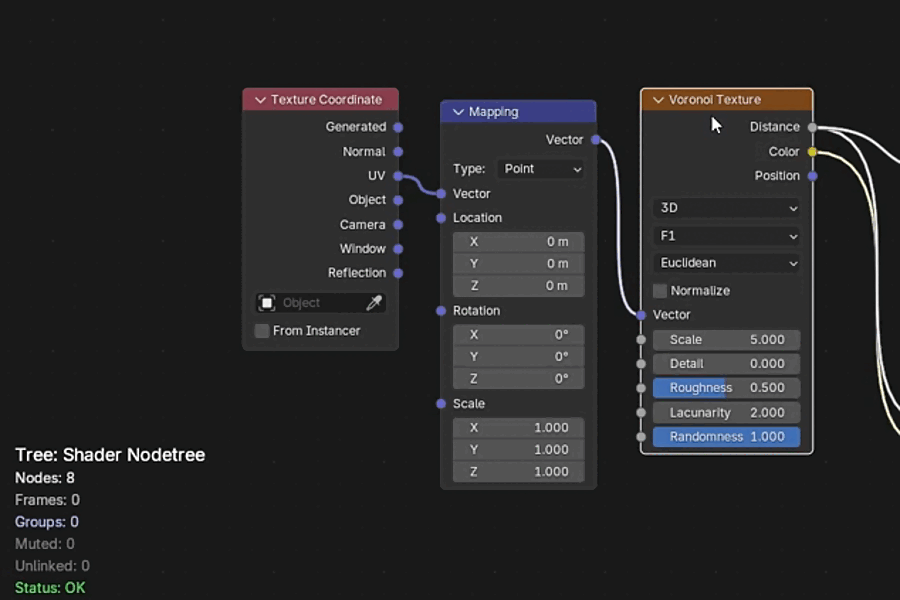Open the 3D dimensions dropdown
900x600 pixels.
click(727, 208)
